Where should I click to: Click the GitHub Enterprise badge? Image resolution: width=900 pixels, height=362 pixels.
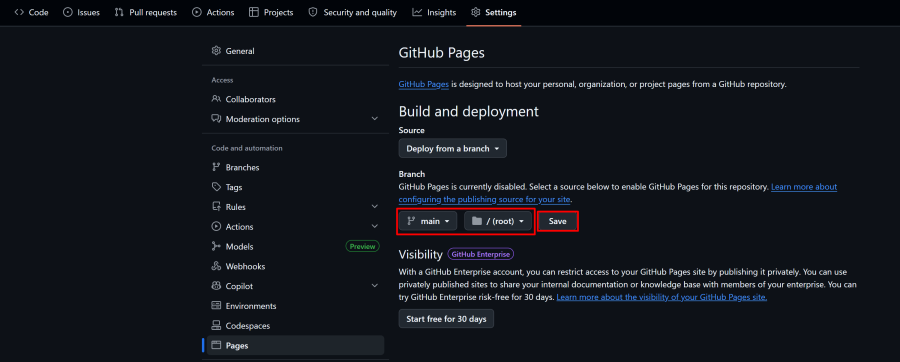481,254
